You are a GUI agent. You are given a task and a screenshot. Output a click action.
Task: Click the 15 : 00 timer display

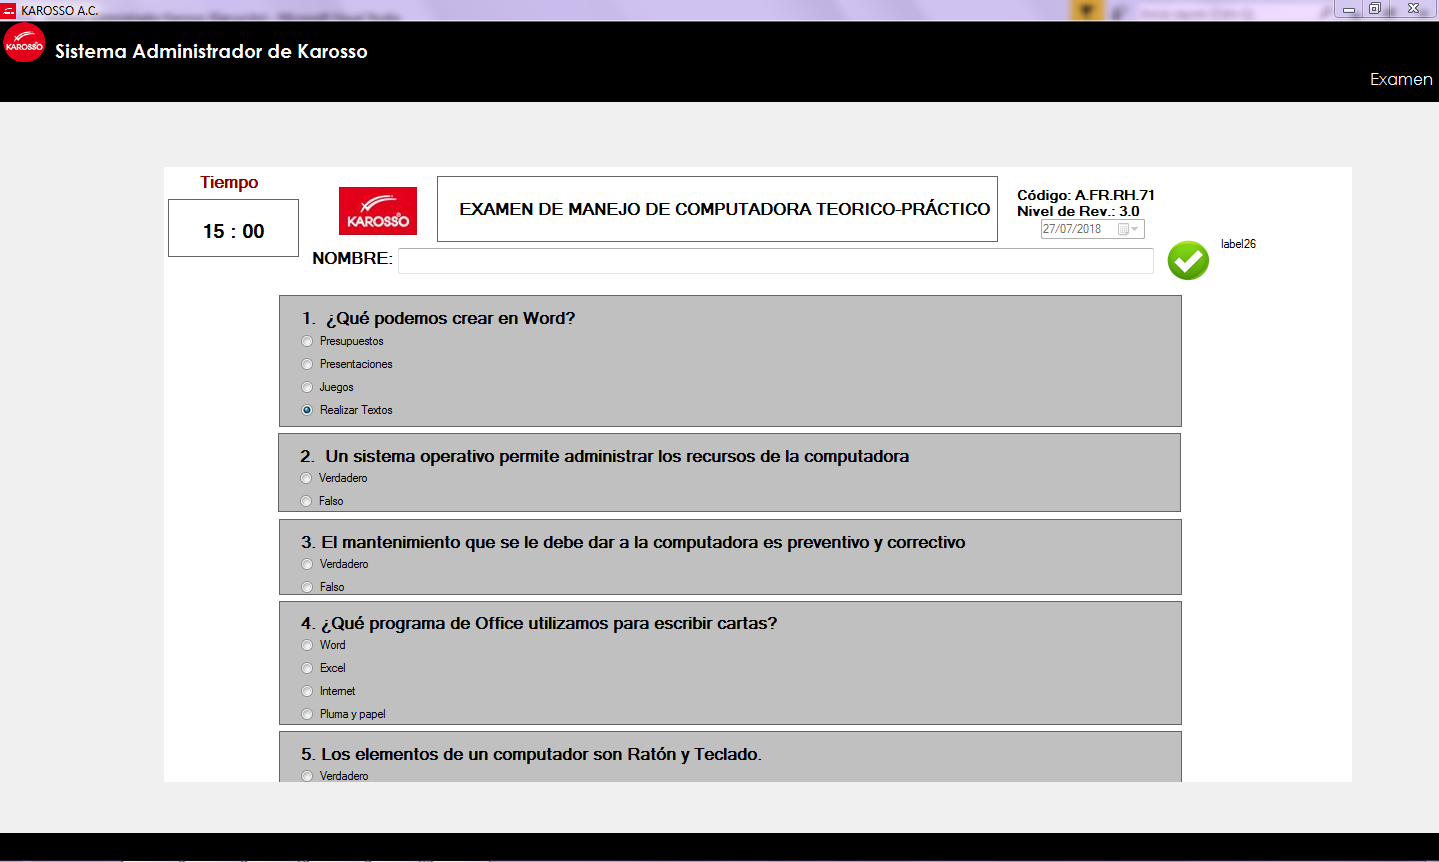tap(233, 228)
